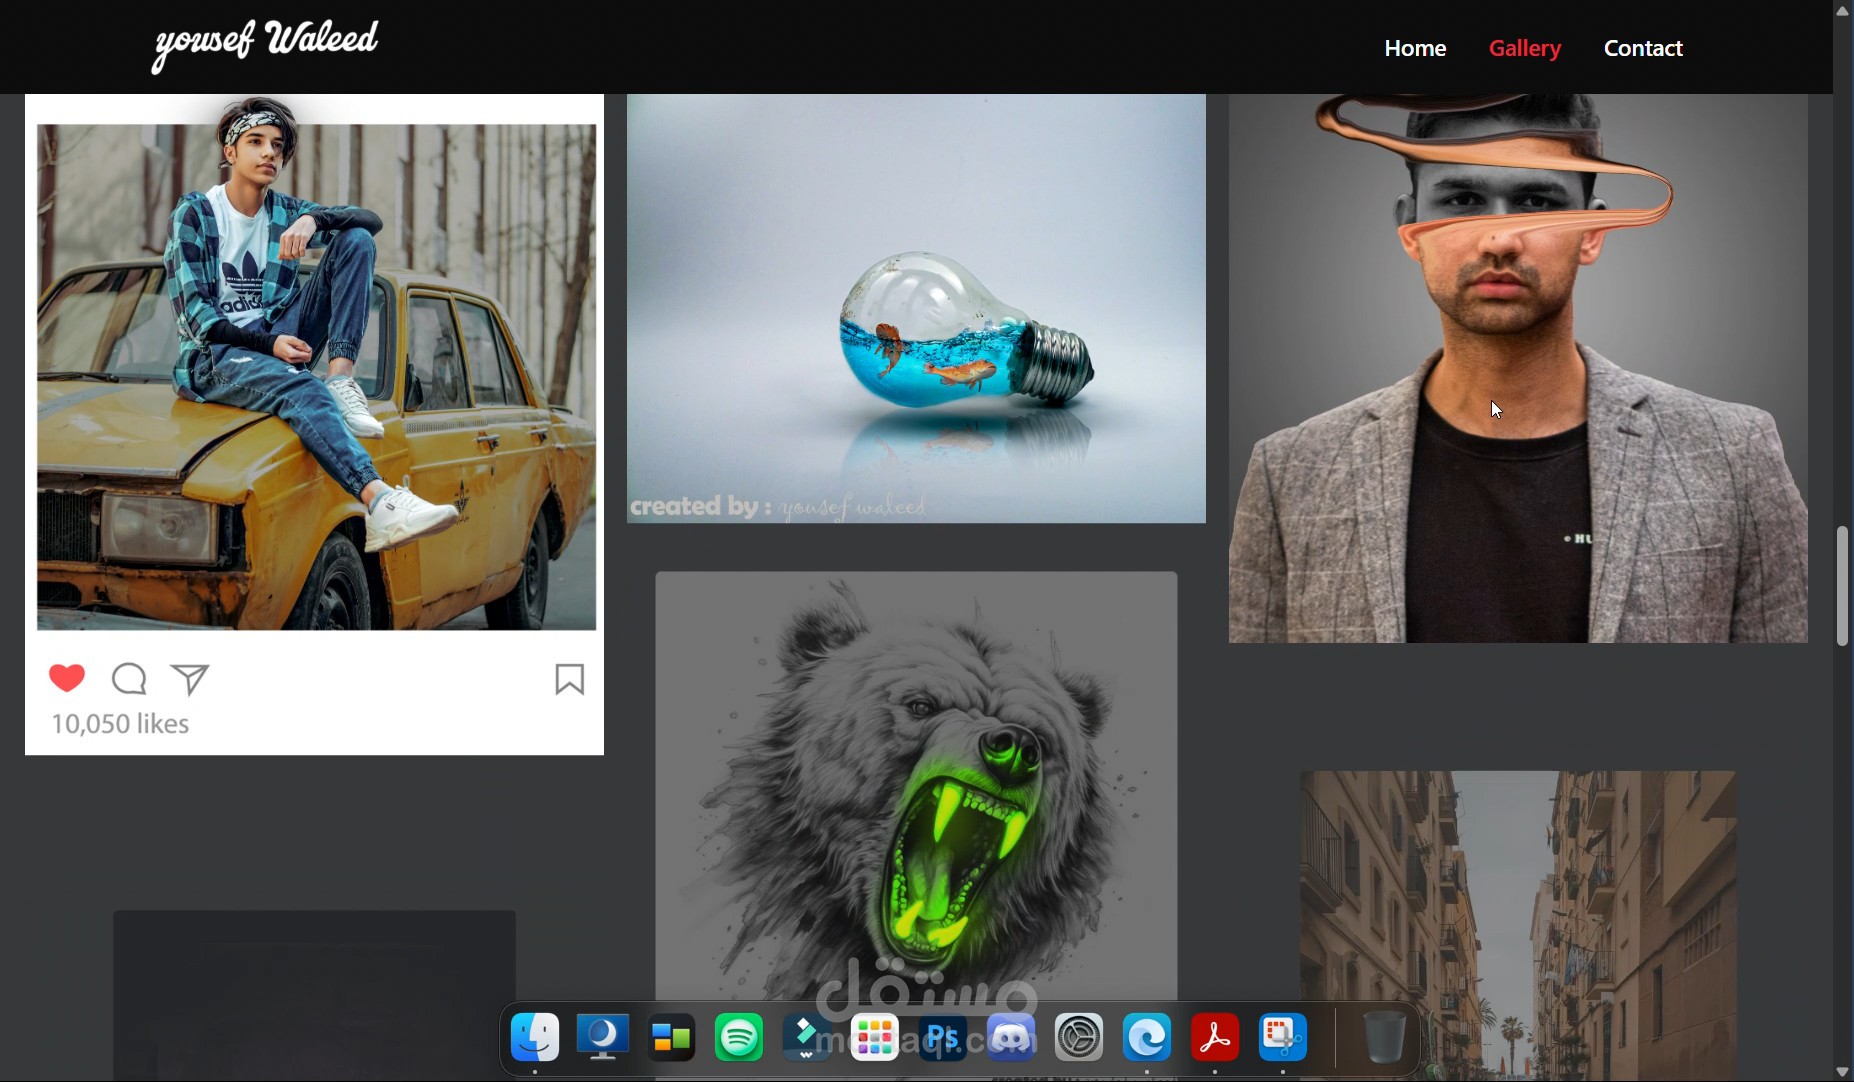The height and width of the screenshot is (1082, 1854).
Task: Click the scrollbar down arrow
Action: 1843,1072
